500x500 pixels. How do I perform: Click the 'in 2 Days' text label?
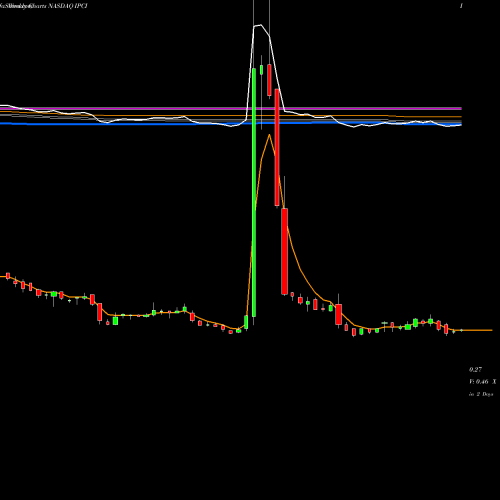coord(481,394)
